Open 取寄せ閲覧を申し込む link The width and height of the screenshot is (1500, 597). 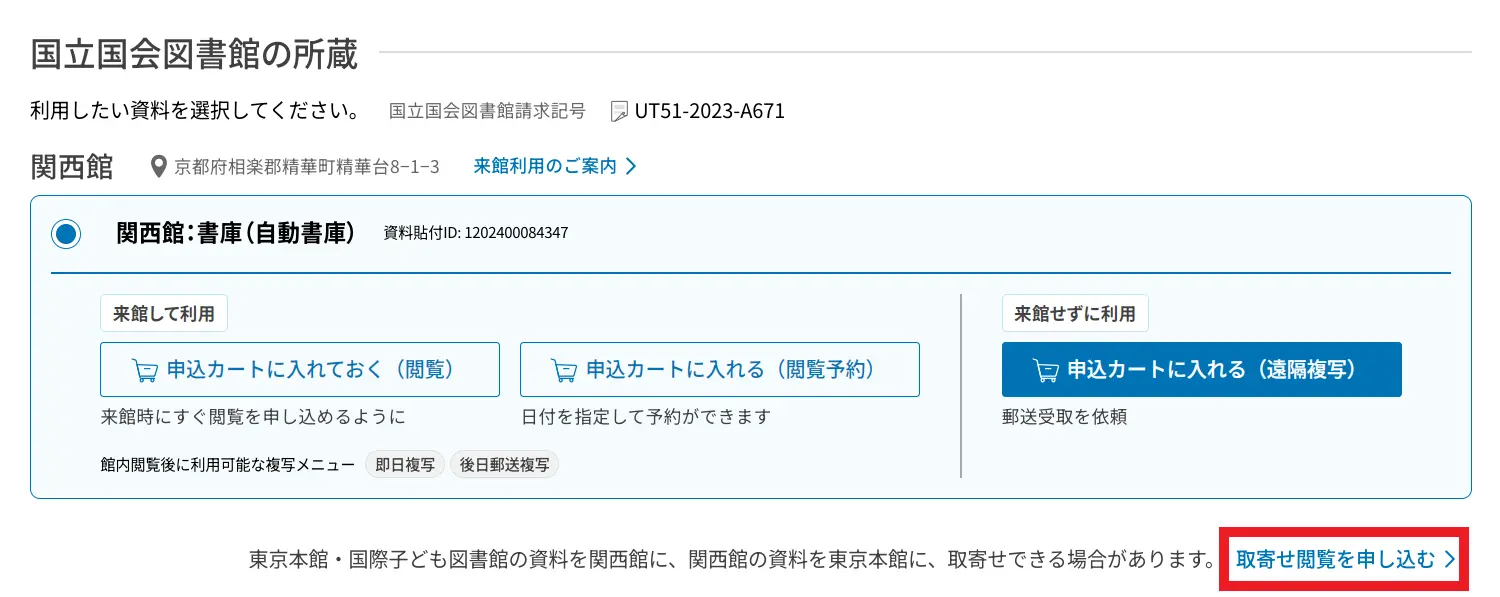point(1345,559)
